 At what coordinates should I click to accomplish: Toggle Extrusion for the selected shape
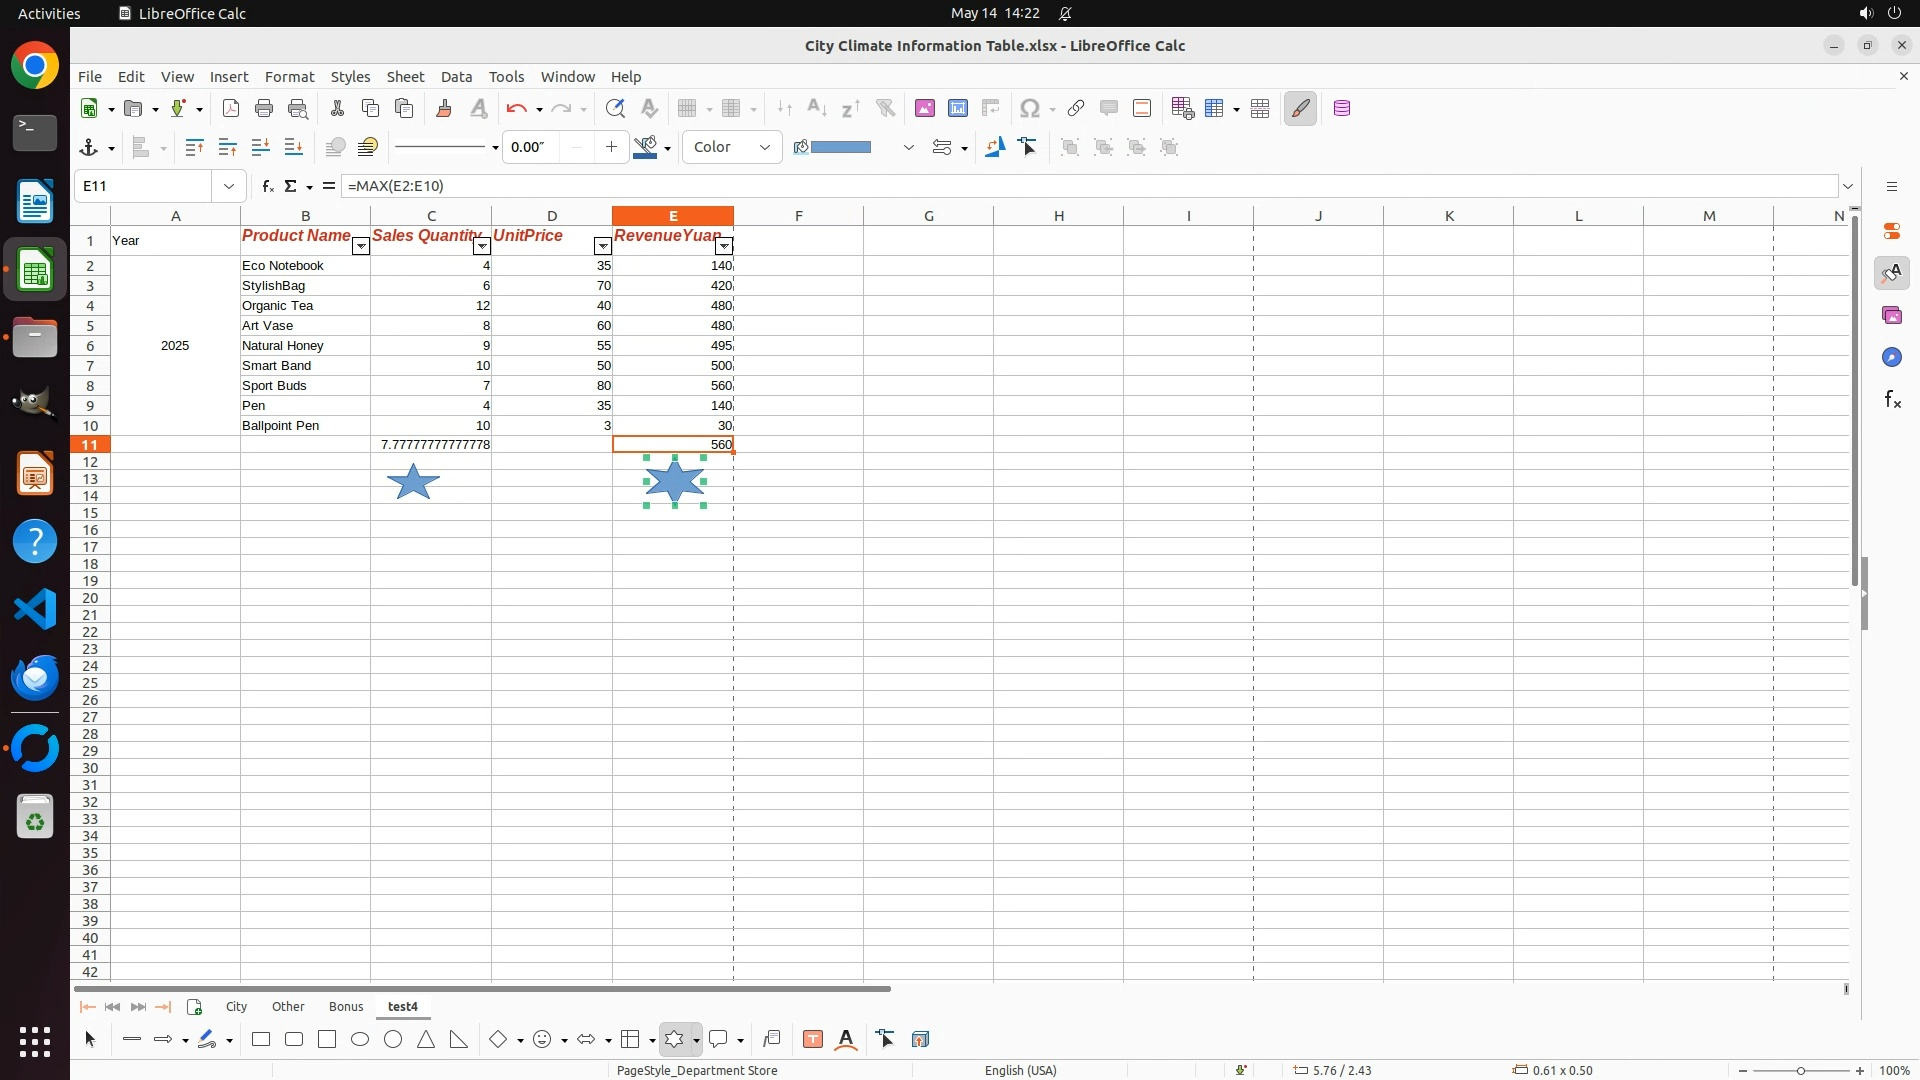(x=920, y=1040)
